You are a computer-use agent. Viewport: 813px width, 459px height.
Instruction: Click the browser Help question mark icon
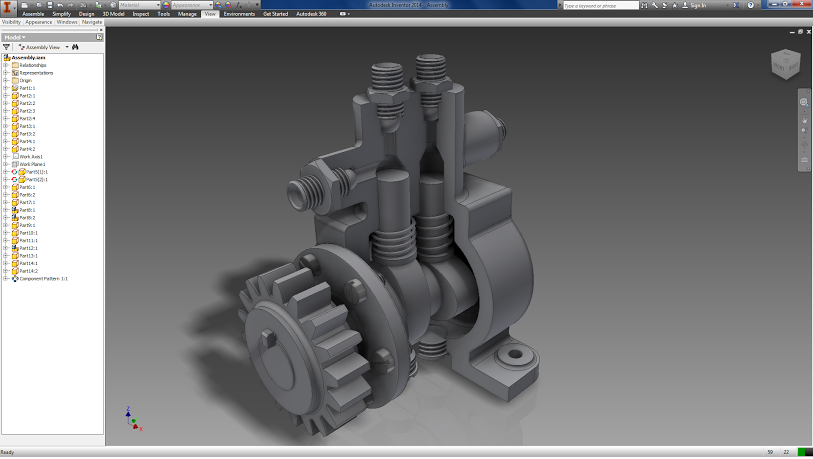pos(99,37)
